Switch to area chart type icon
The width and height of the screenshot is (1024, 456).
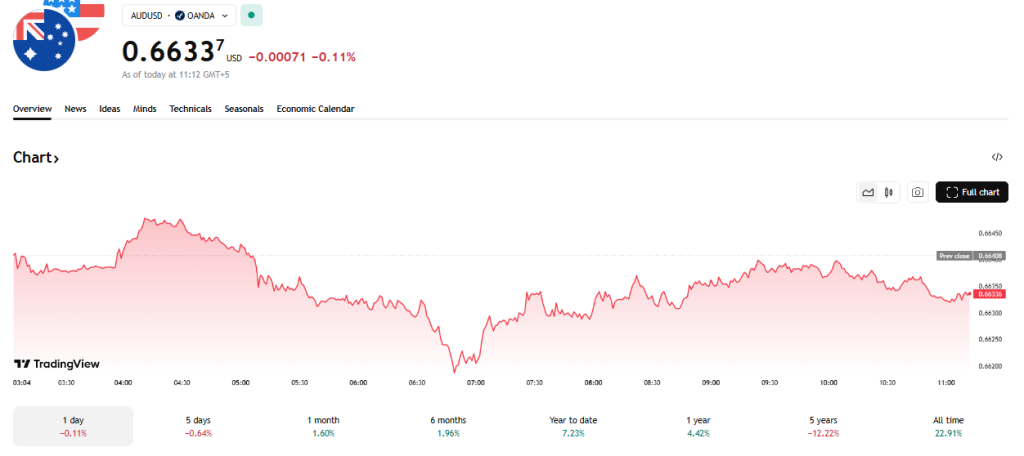pyautogui.click(x=868, y=192)
